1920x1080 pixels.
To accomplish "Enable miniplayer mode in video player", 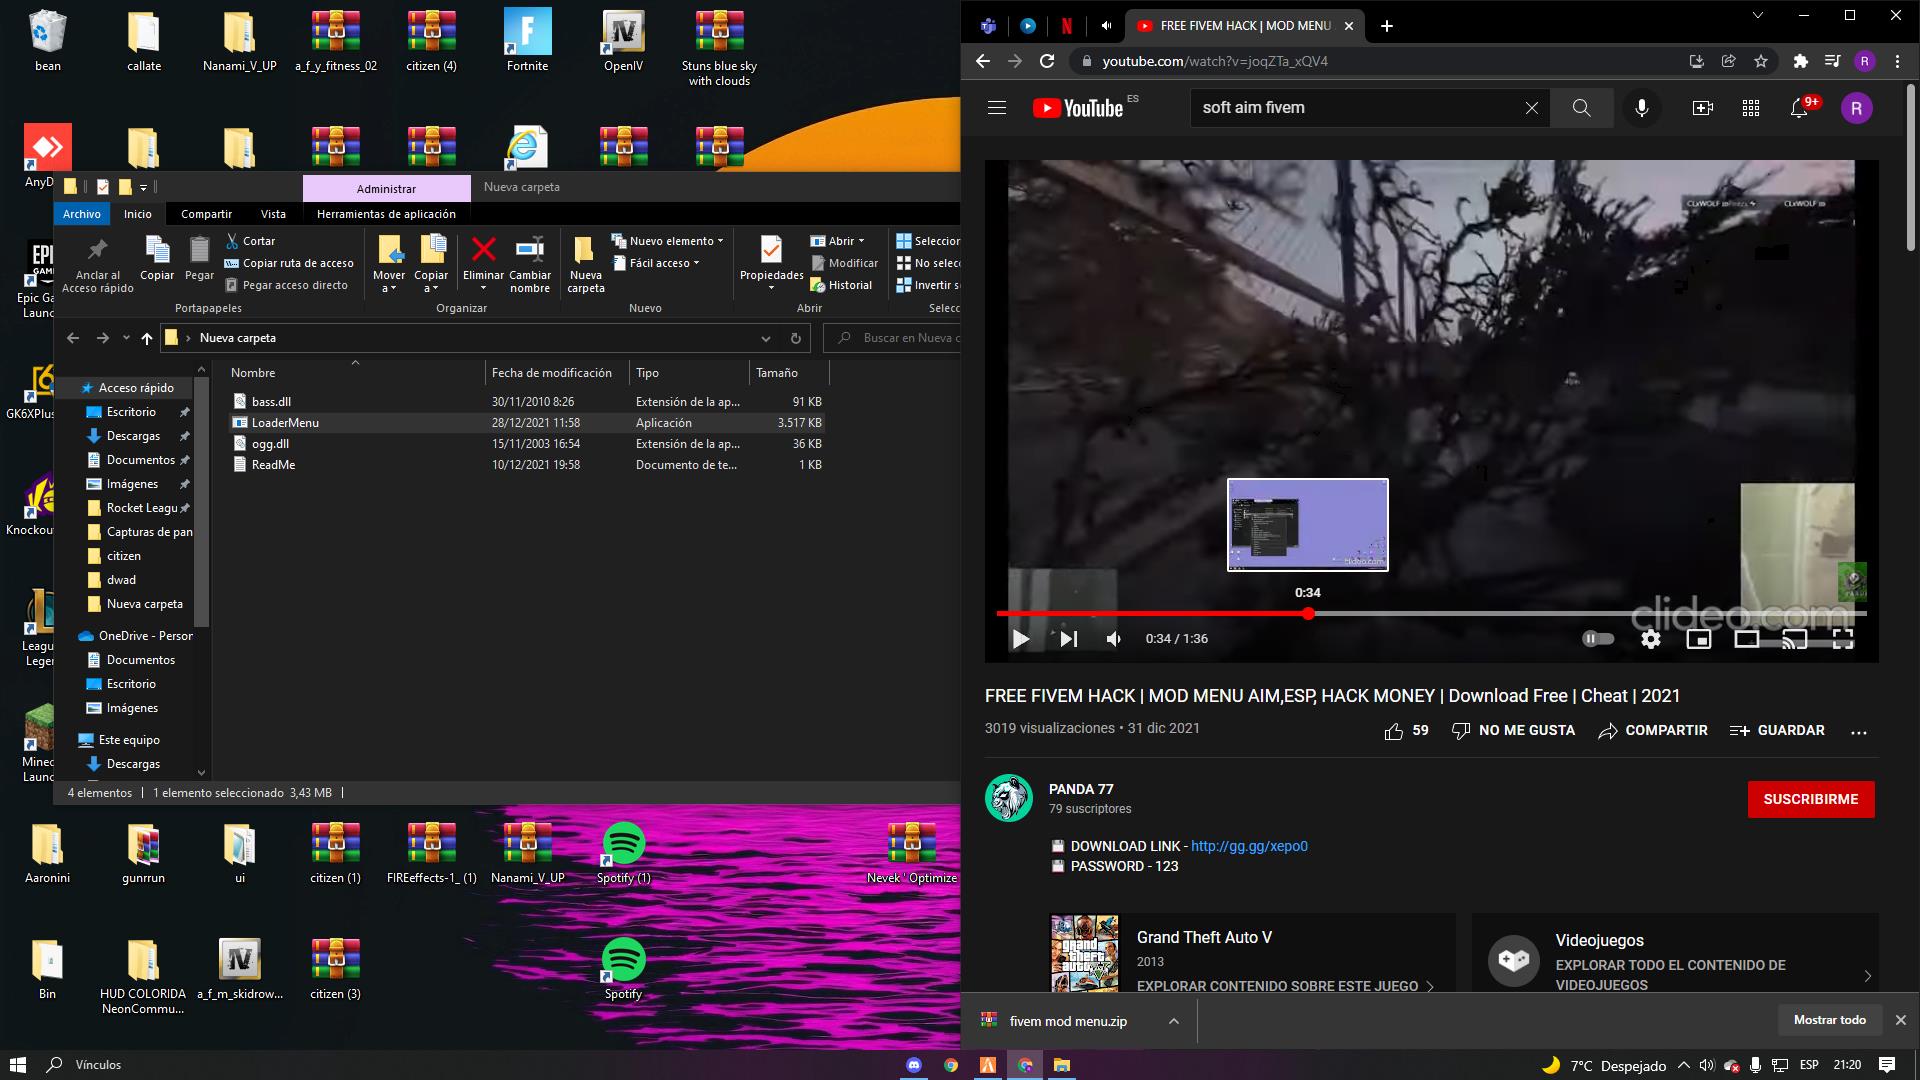I will click(1698, 639).
